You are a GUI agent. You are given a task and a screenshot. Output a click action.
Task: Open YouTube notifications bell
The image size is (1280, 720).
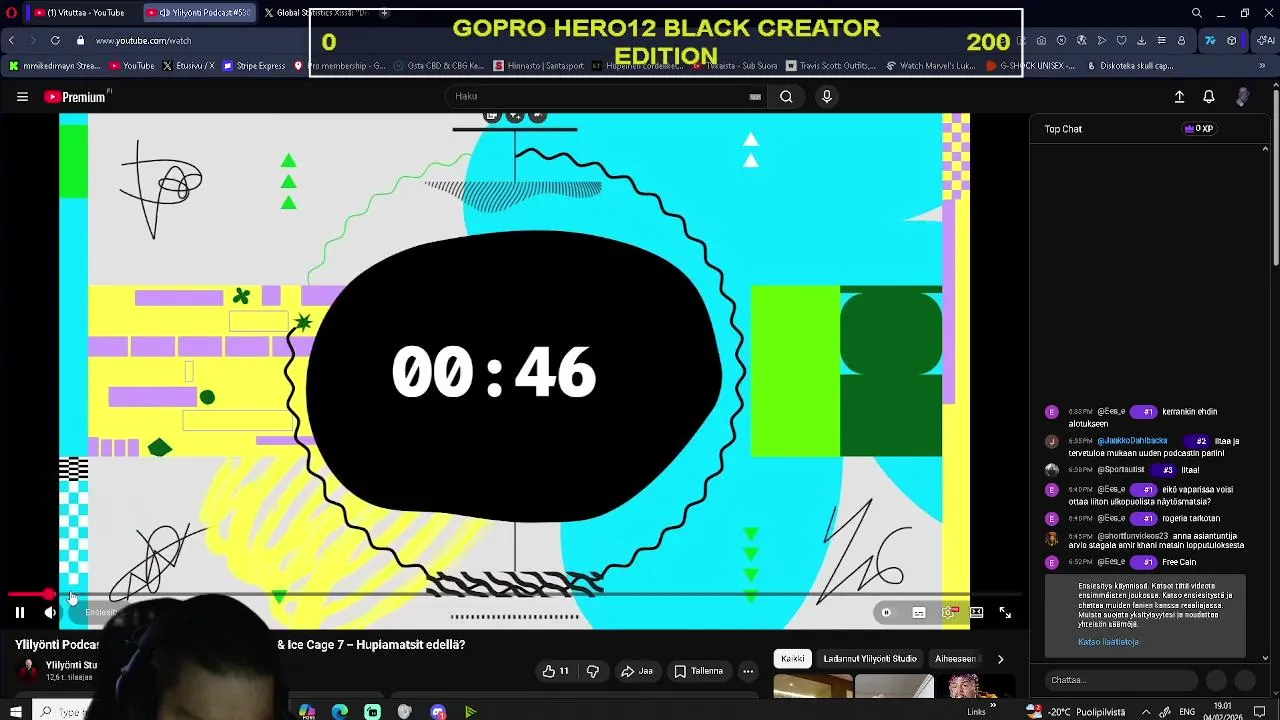1209,97
